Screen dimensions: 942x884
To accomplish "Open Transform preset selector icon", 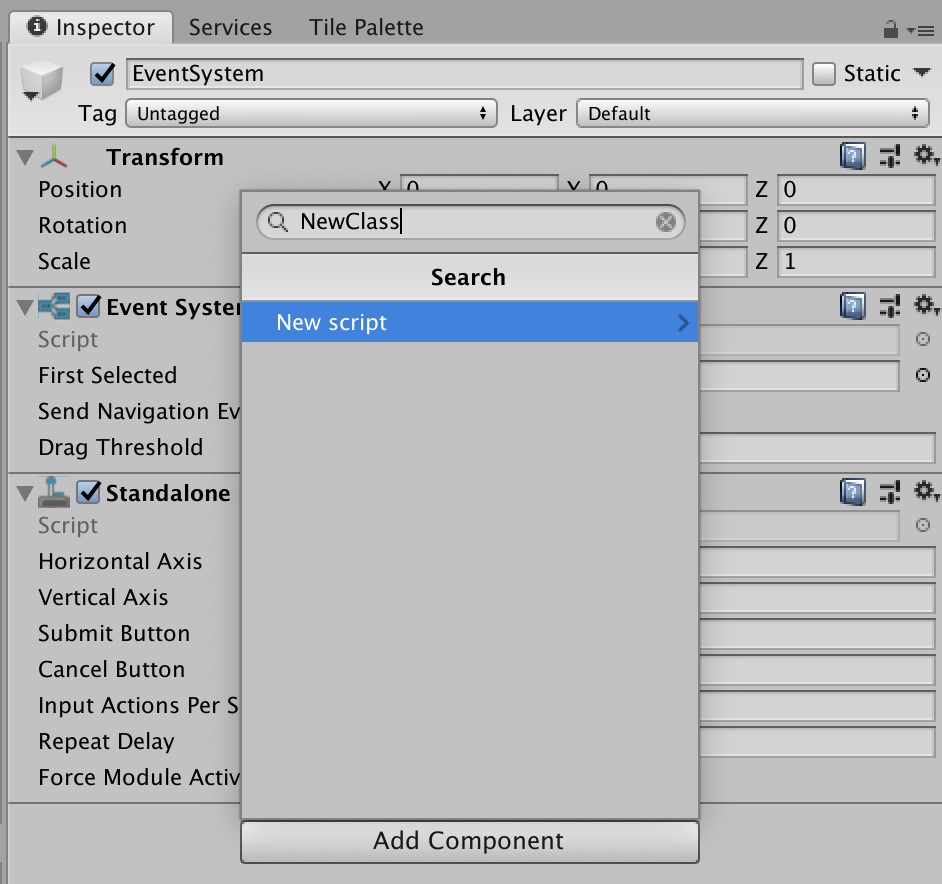I will (x=890, y=156).
